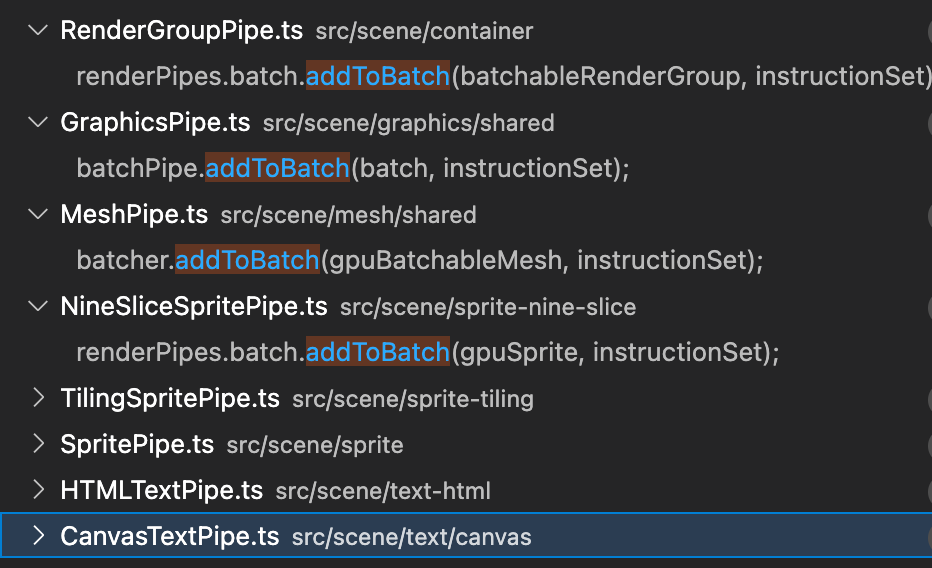
Task: Select the NineSliceSpritePipe.ts file name
Action: click(x=194, y=307)
